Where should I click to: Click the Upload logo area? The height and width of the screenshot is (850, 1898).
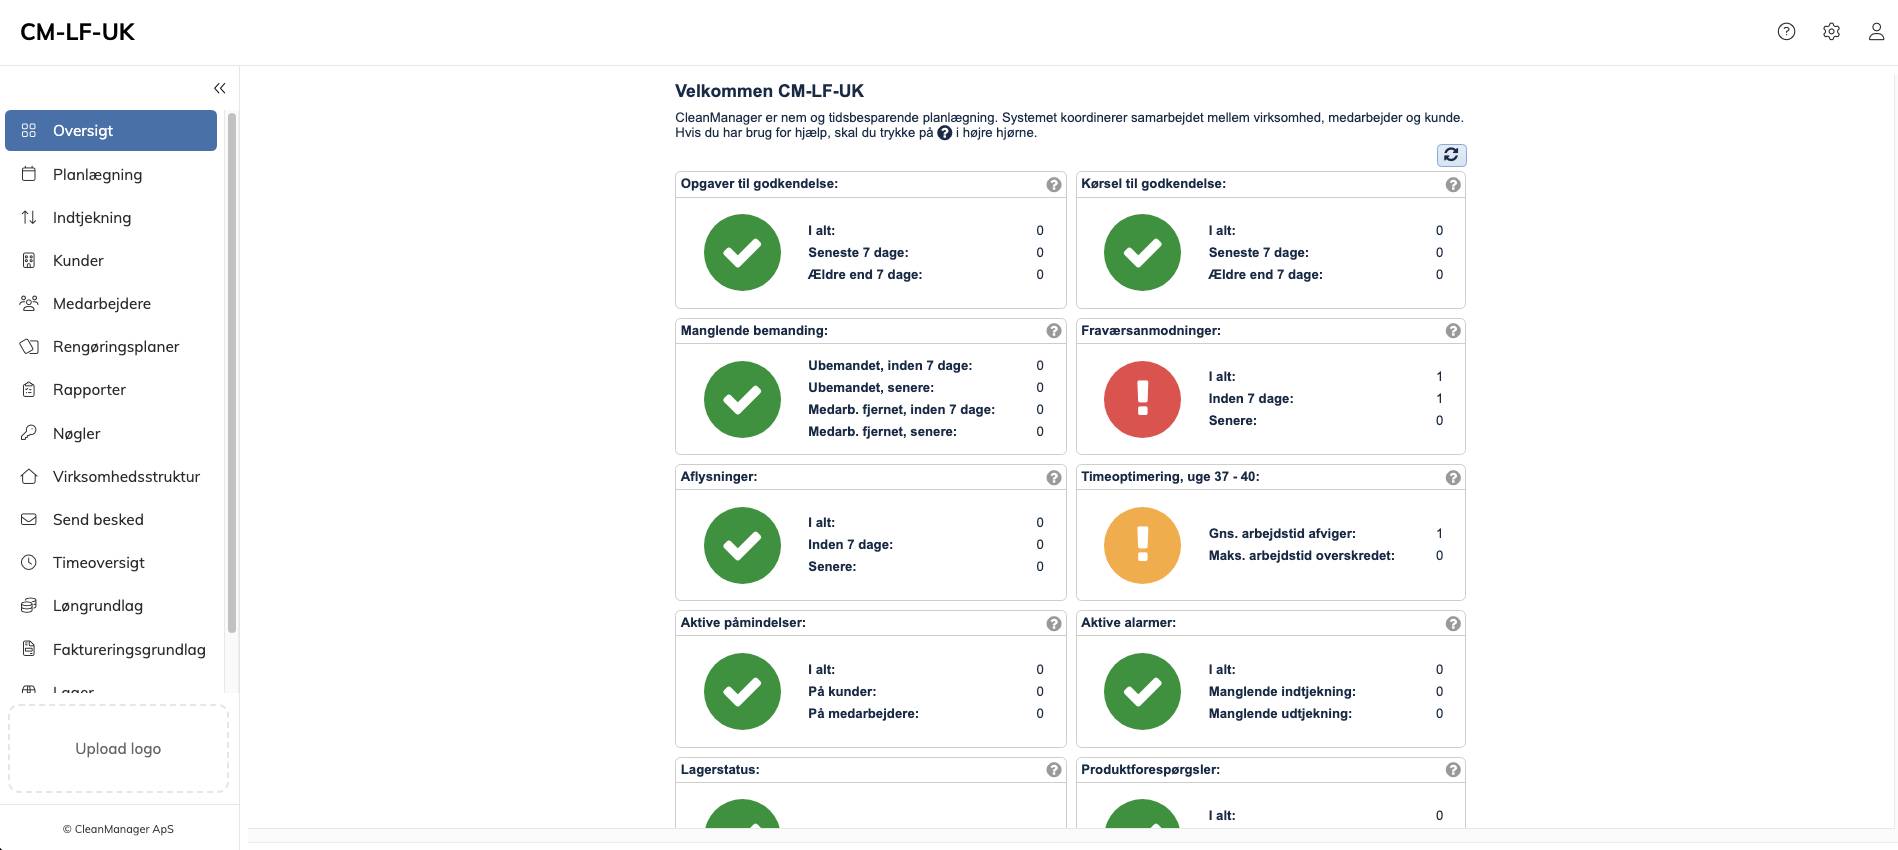point(118,749)
